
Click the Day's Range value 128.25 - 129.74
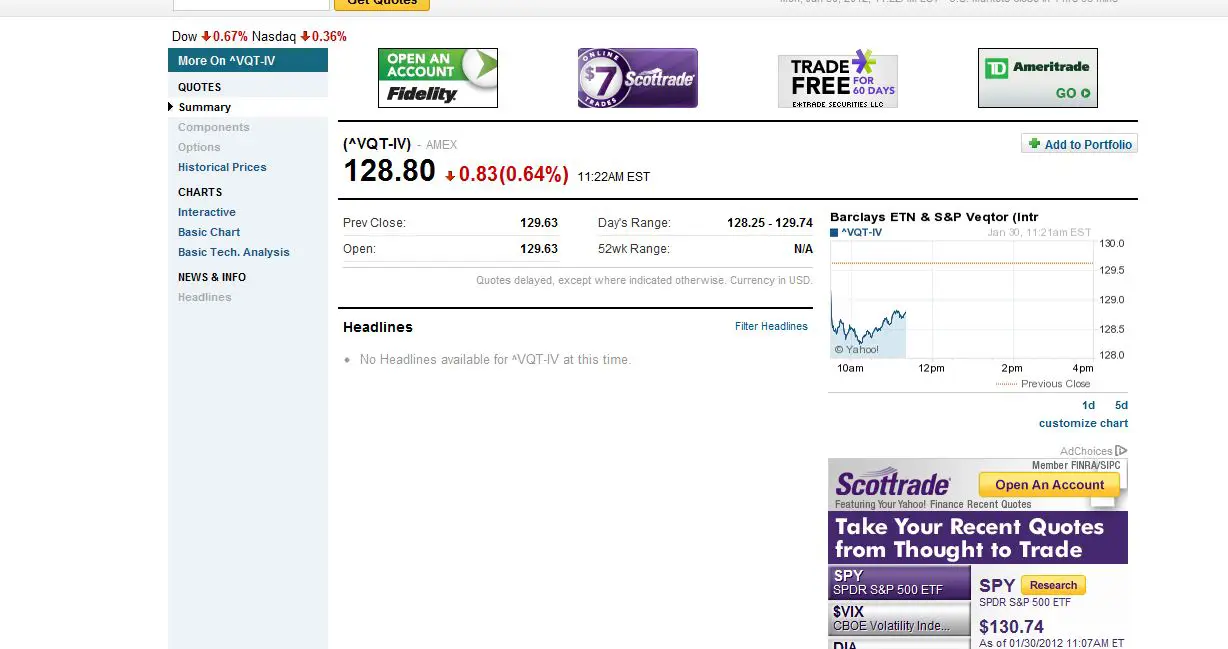click(x=770, y=223)
